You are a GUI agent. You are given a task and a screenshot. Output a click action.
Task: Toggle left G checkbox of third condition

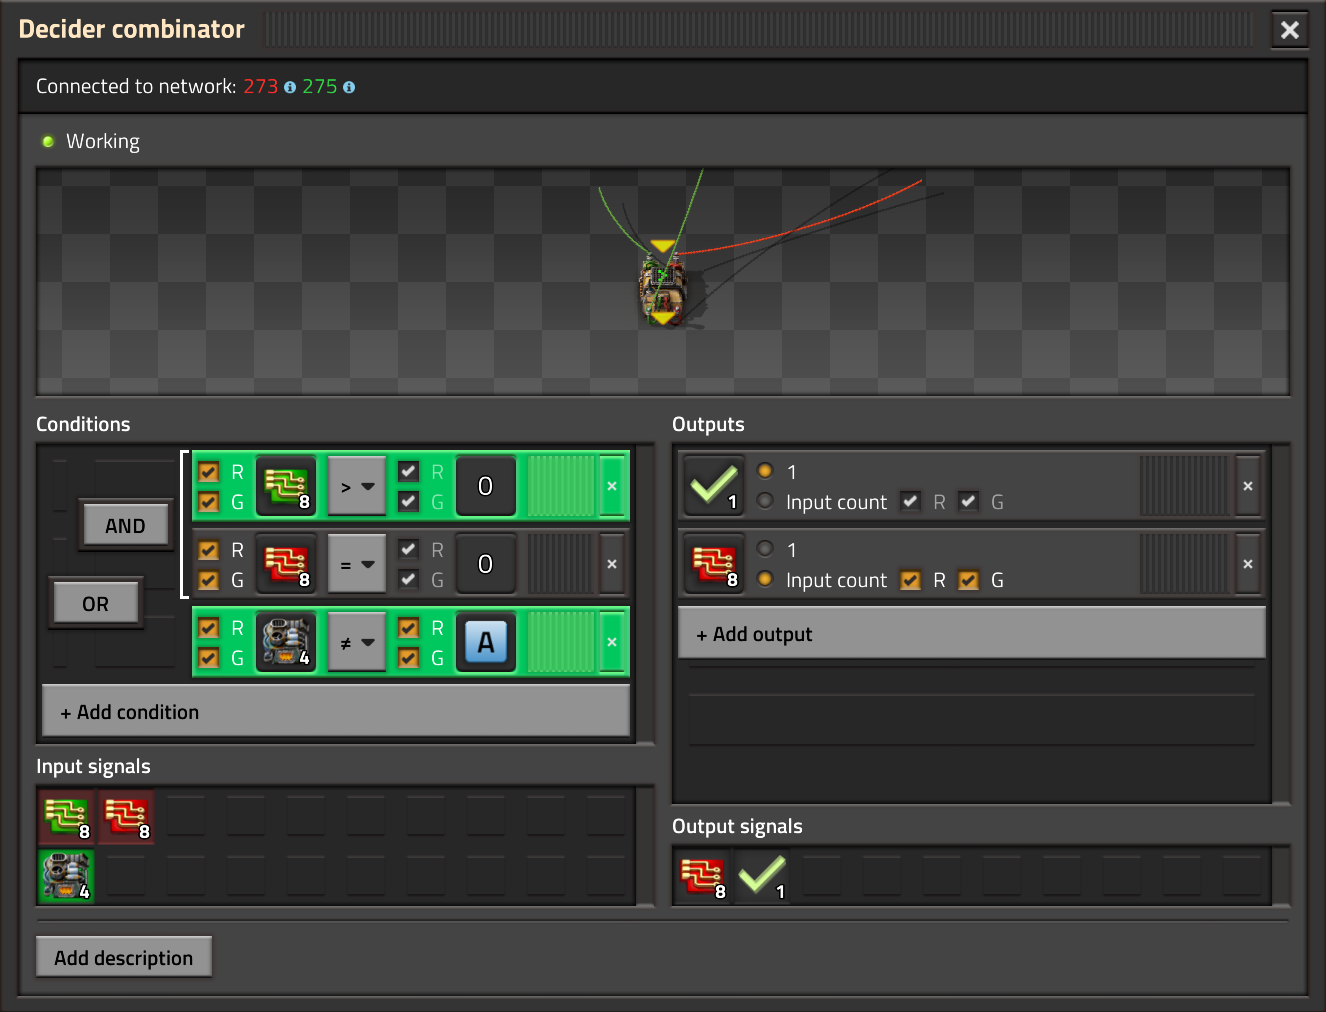click(209, 658)
